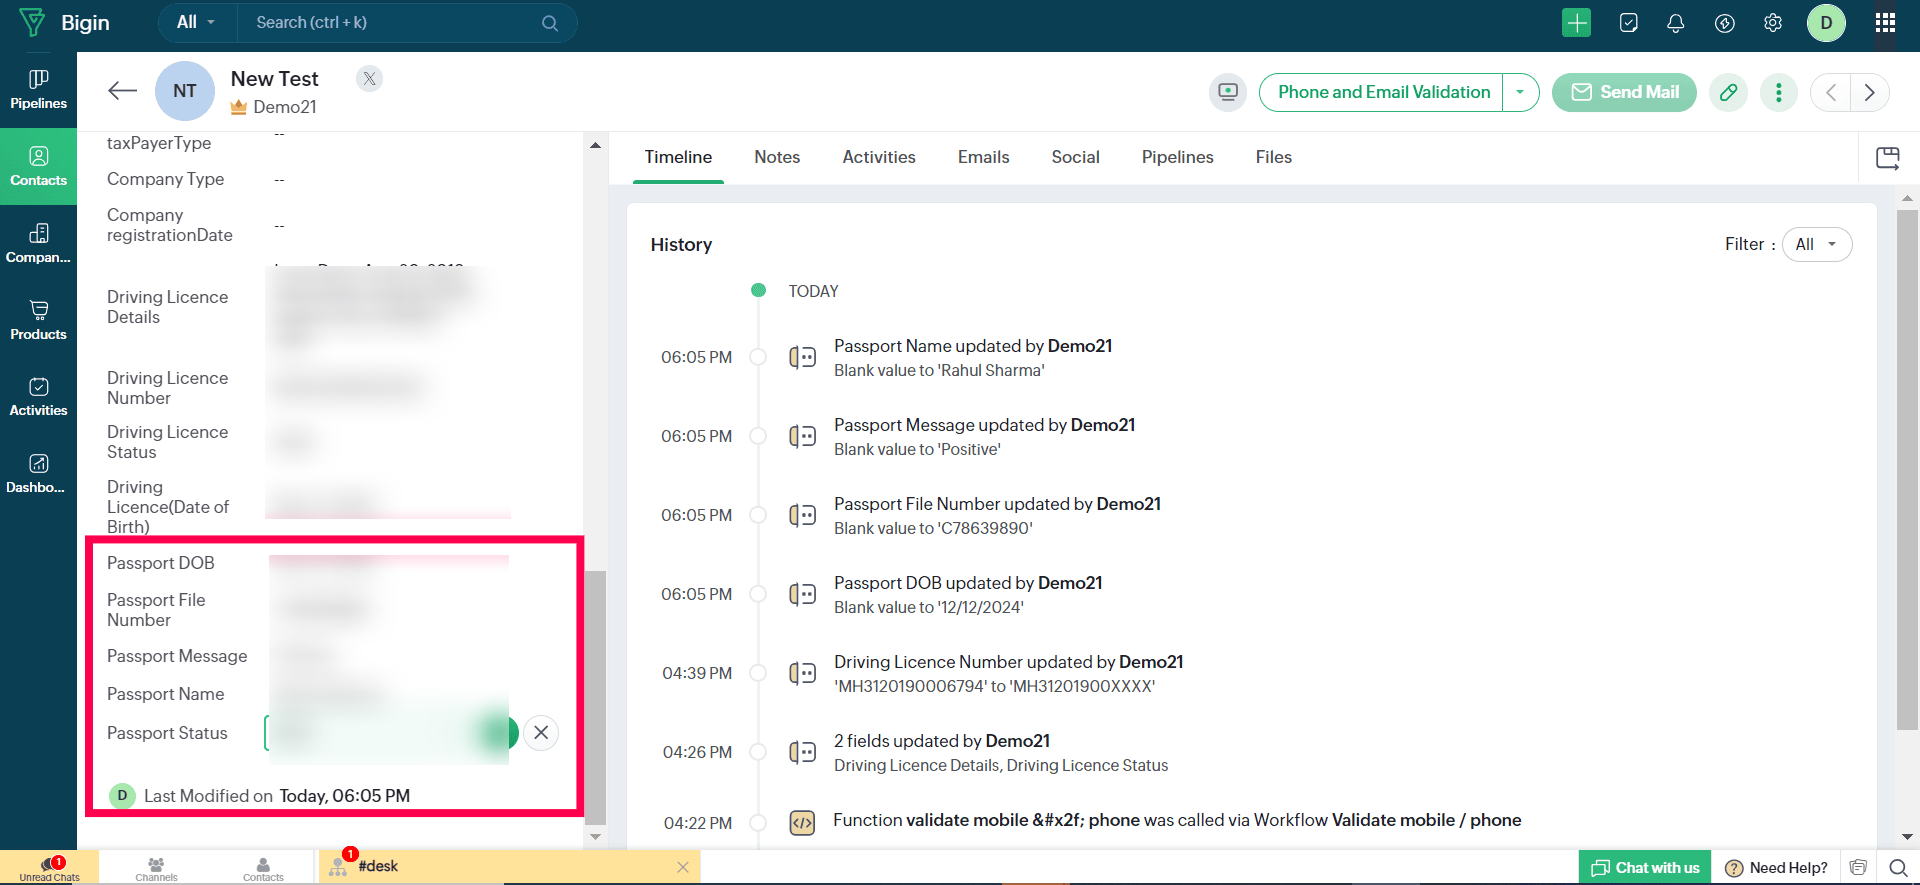Open the tasks checklist icon in header
Screen dimensions: 1920x885
pyautogui.click(x=1628, y=23)
